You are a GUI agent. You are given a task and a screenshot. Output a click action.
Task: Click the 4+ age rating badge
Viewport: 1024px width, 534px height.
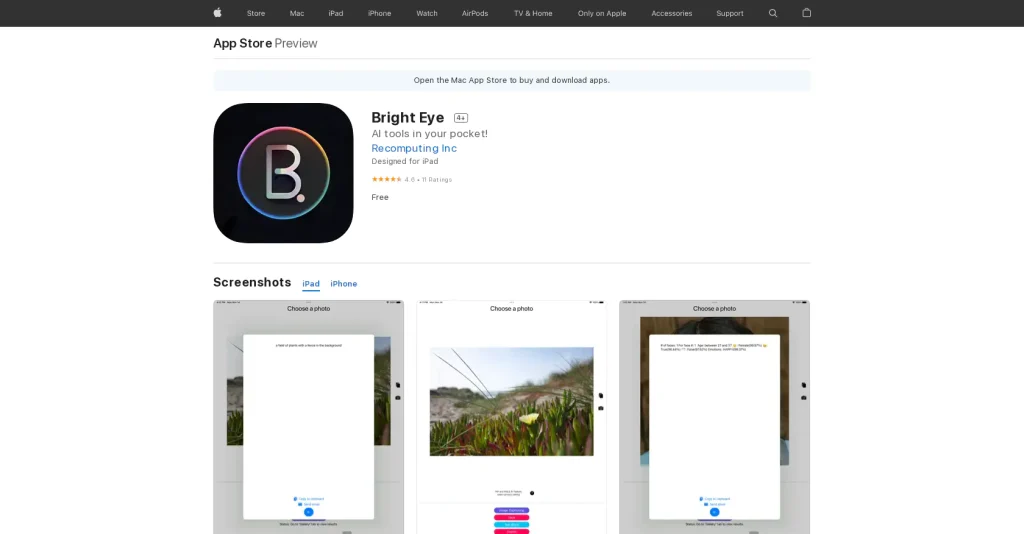[x=461, y=118]
